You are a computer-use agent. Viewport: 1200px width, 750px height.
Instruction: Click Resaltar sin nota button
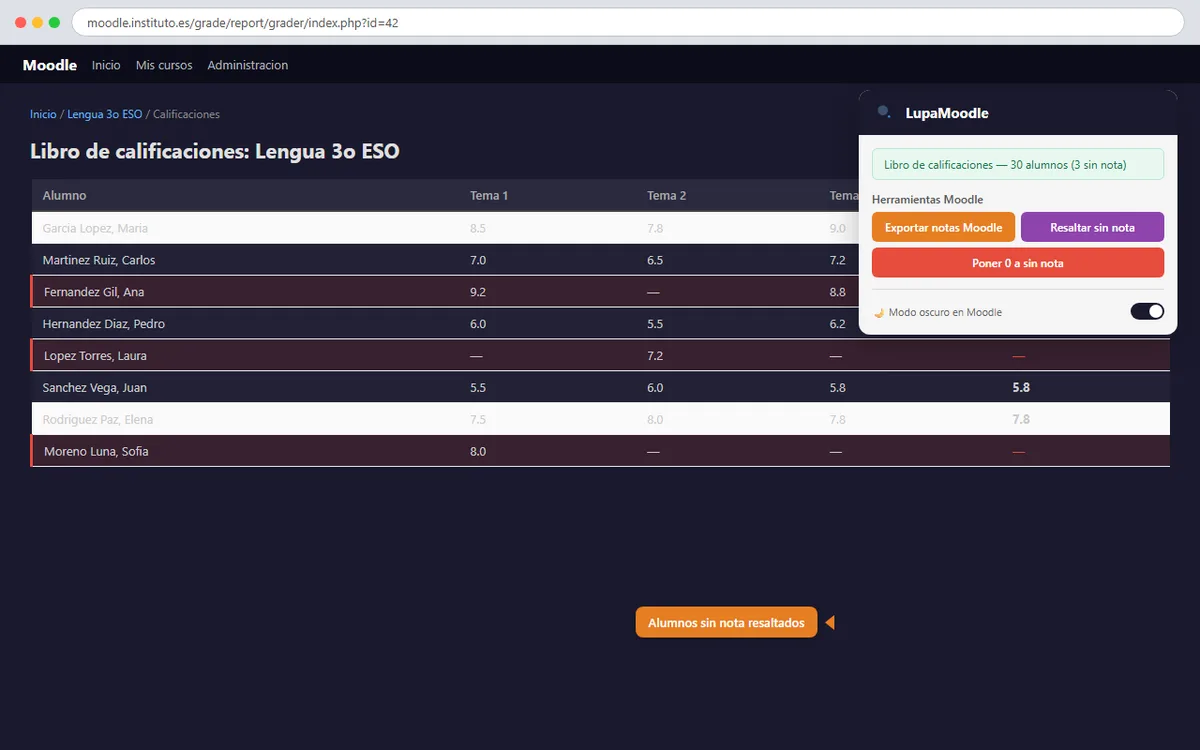coord(1092,227)
